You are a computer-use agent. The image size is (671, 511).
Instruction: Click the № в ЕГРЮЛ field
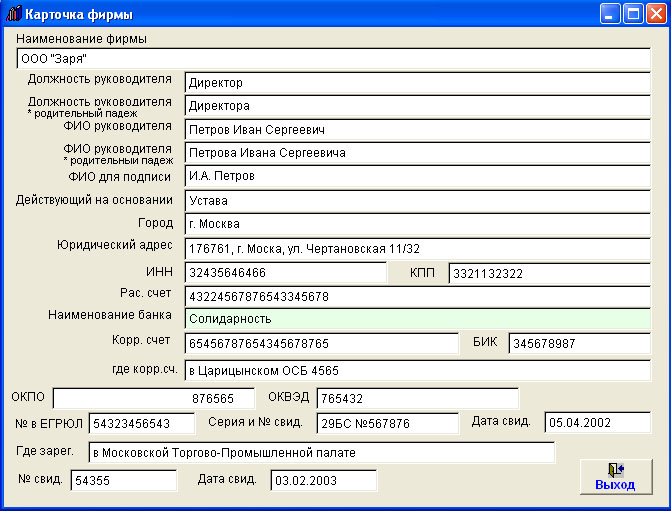coord(142,424)
